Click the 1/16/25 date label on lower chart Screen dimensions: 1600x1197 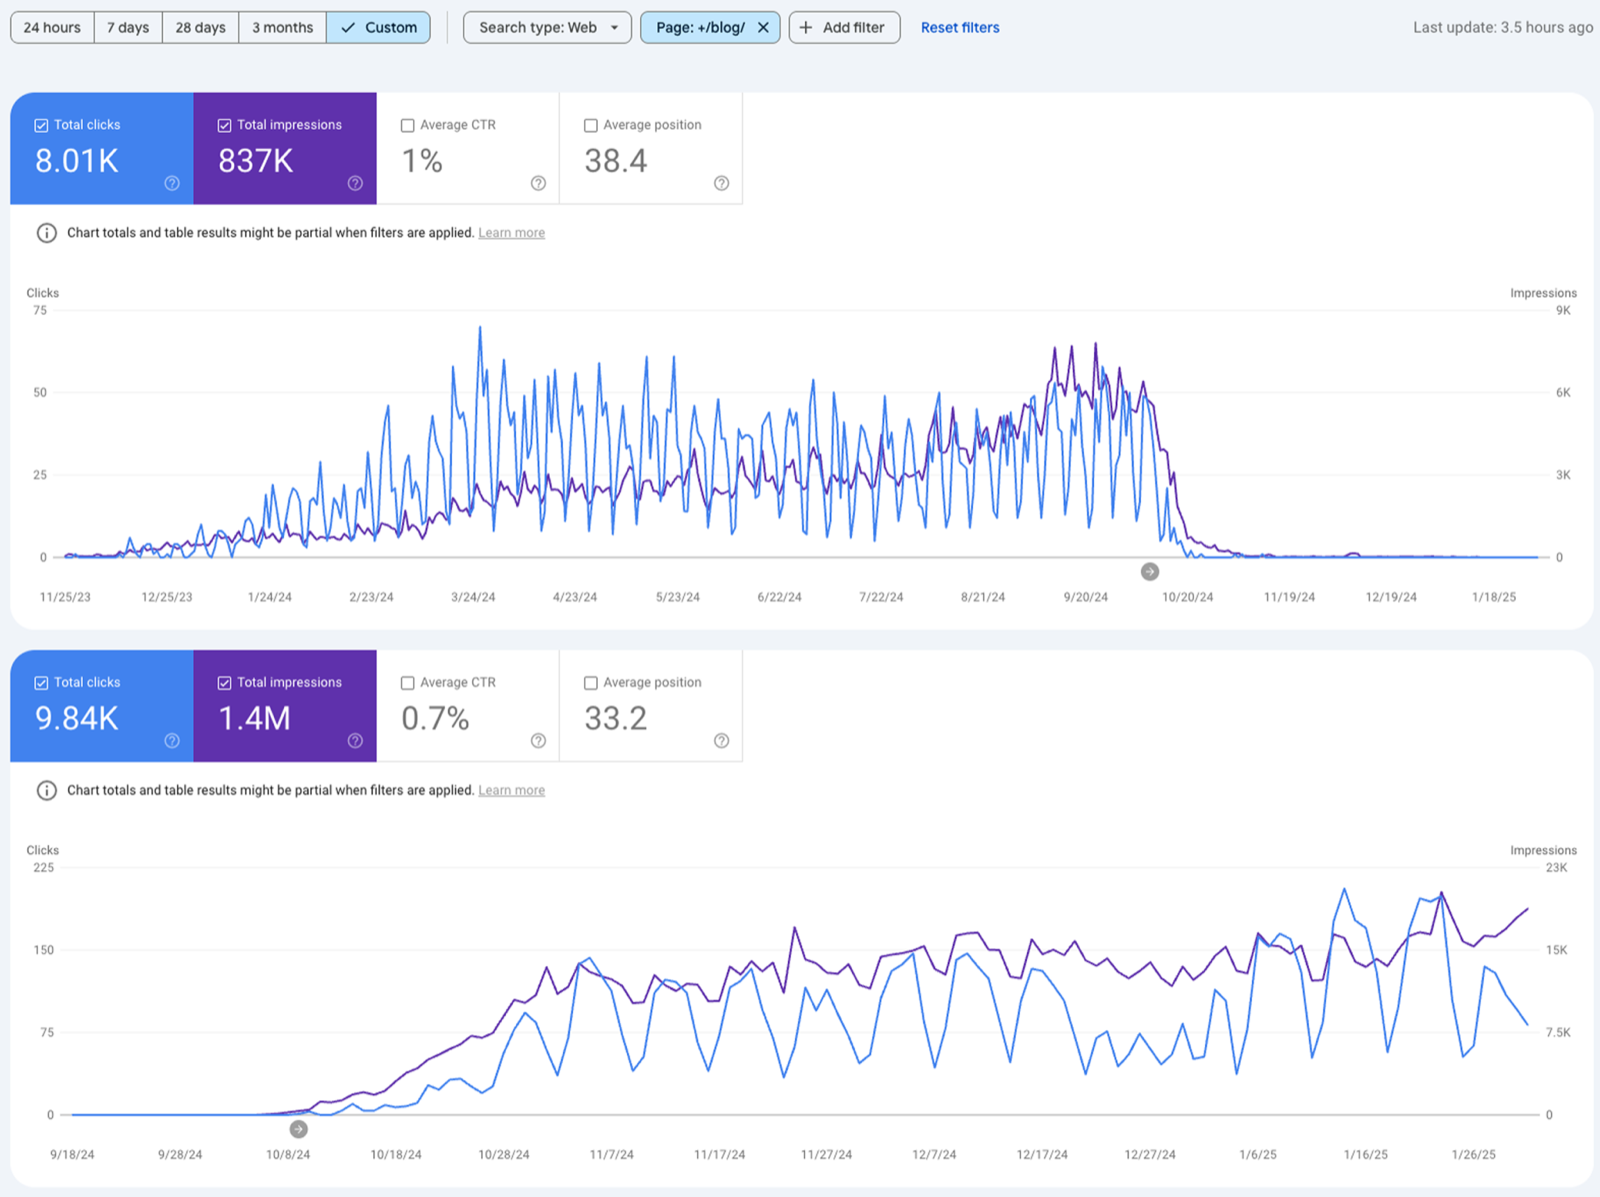[x=1365, y=1155]
